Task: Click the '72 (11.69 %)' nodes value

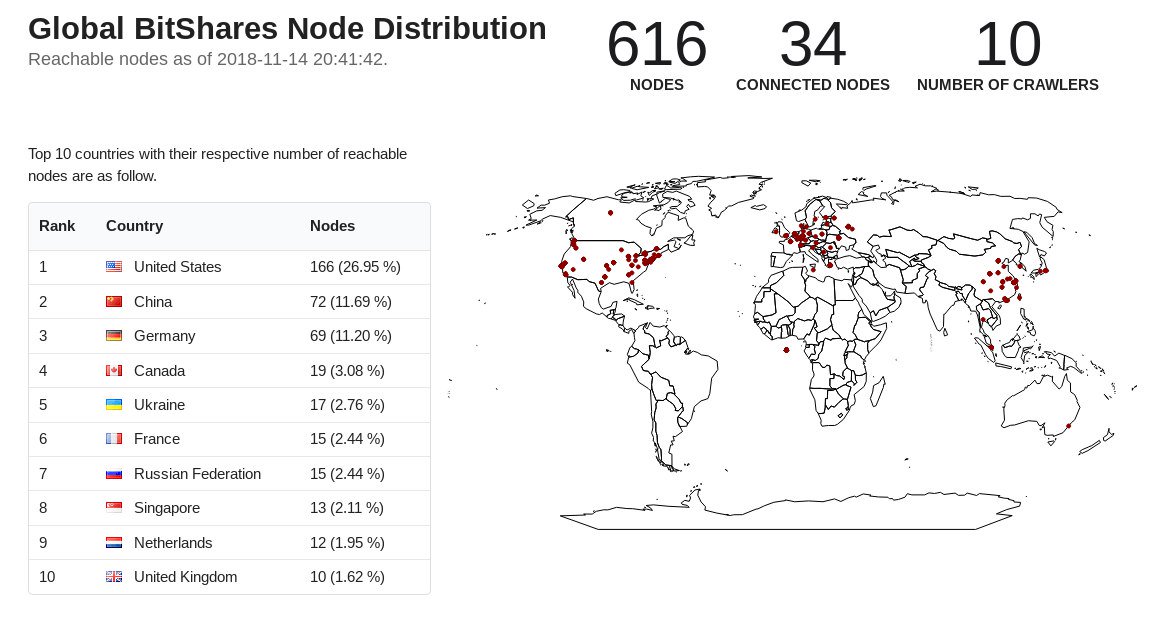Action: click(351, 301)
